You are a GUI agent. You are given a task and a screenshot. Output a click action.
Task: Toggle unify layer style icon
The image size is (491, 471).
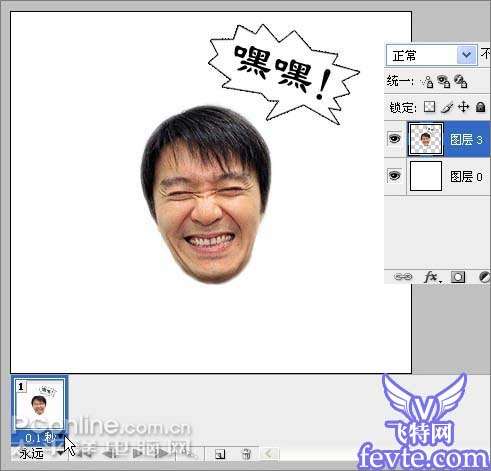pyautogui.click(x=460, y=81)
